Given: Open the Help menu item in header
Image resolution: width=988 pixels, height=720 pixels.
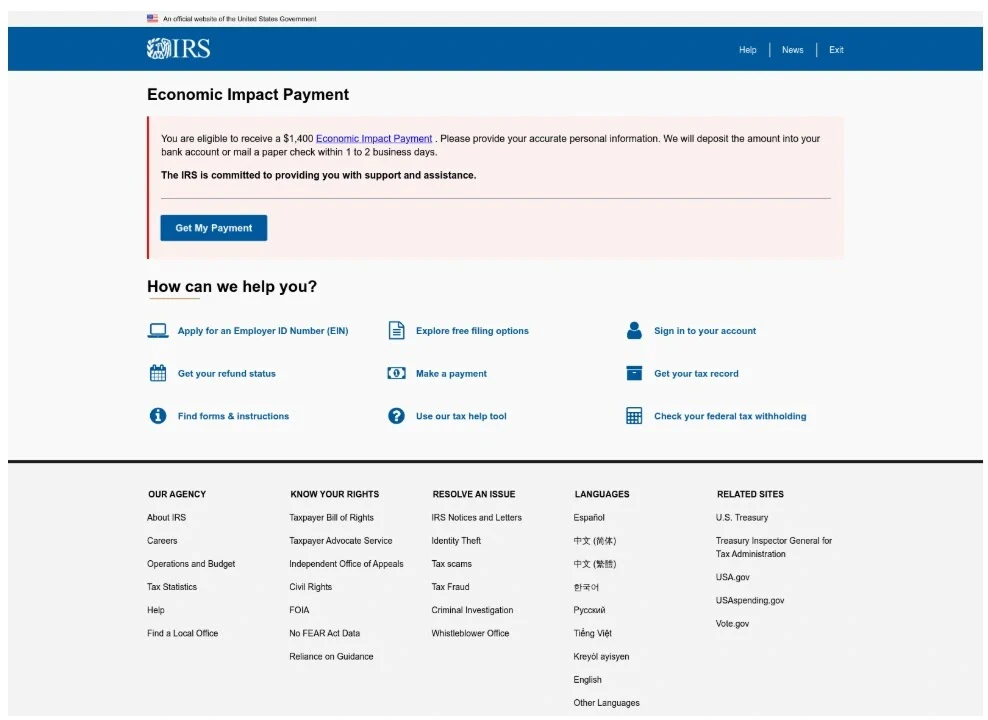Looking at the screenshot, I should (x=748, y=50).
